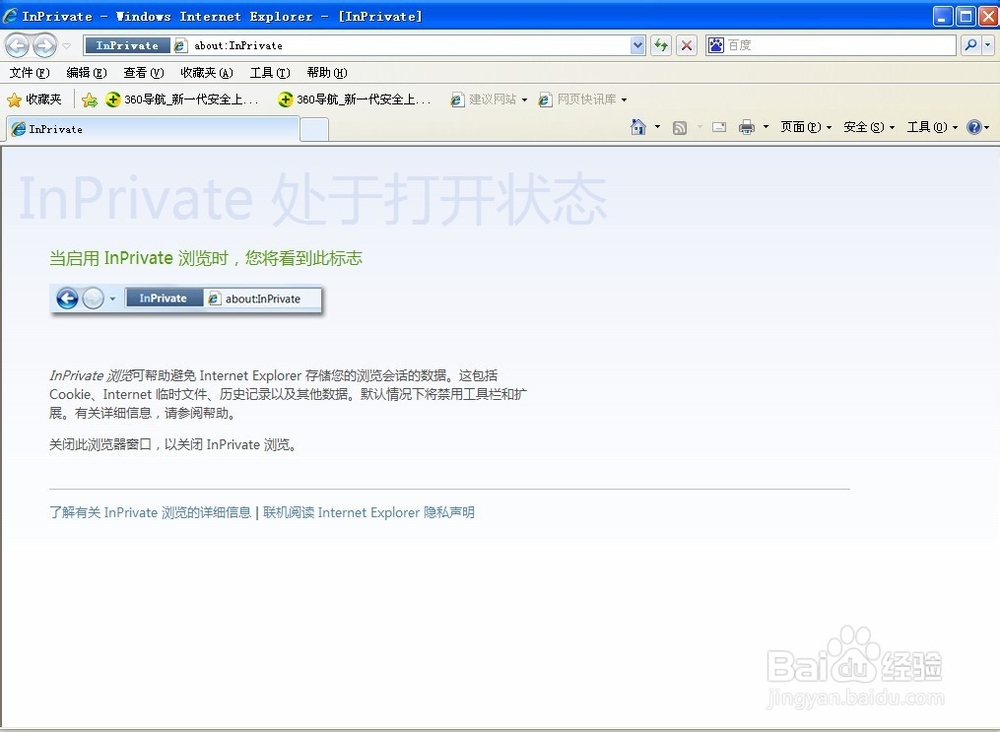
Task: Expand the 安全(S) dropdown menu
Action: [x=865, y=127]
